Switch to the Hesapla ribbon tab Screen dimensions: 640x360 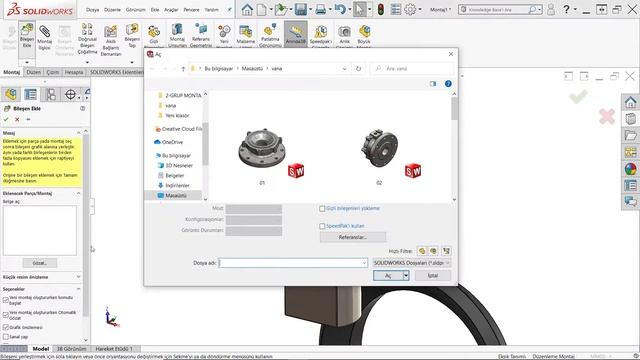tap(74, 72)
